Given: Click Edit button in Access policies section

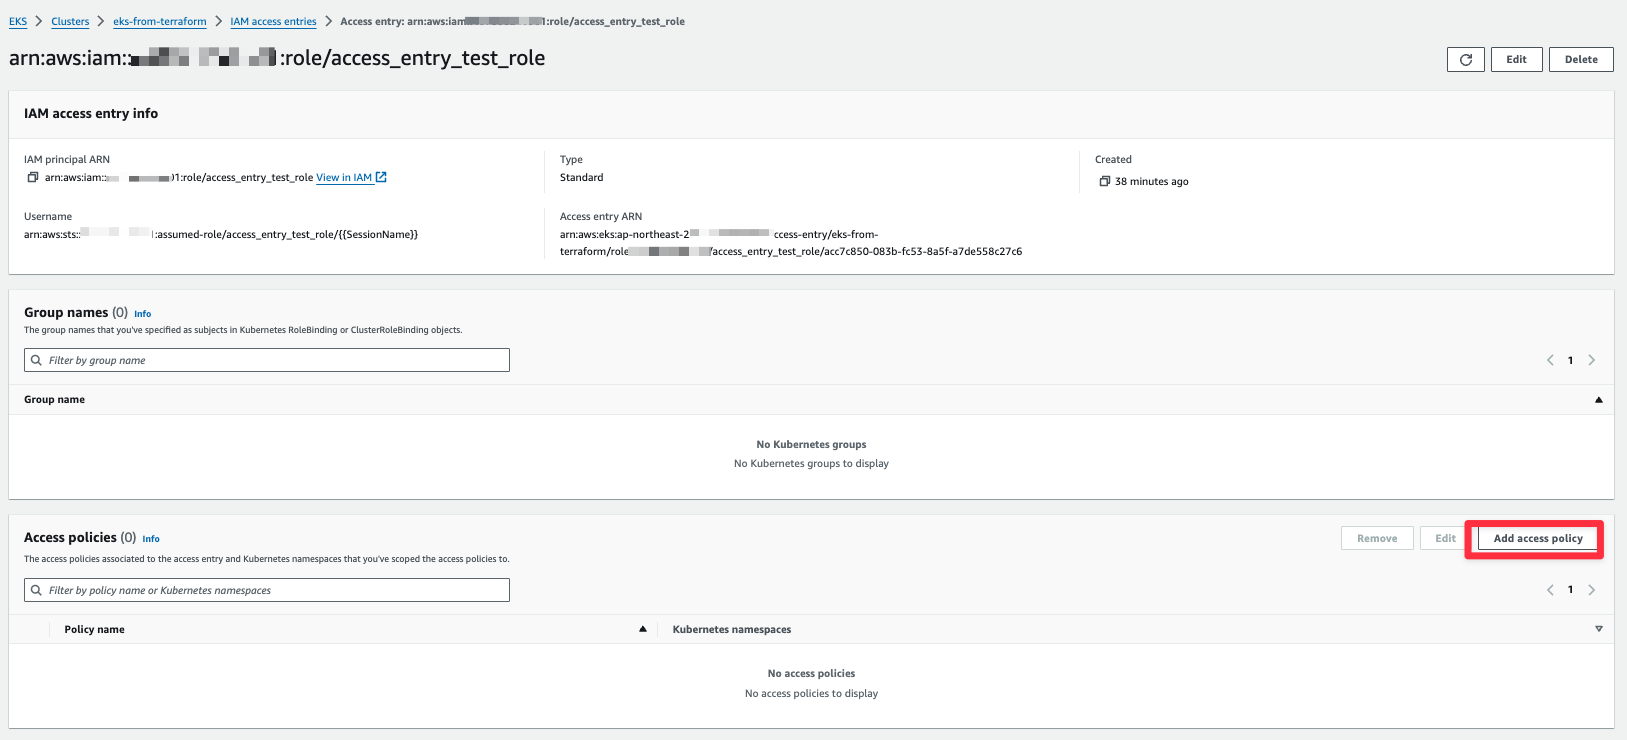Looking at the screenshot, I should (1445, 538).
